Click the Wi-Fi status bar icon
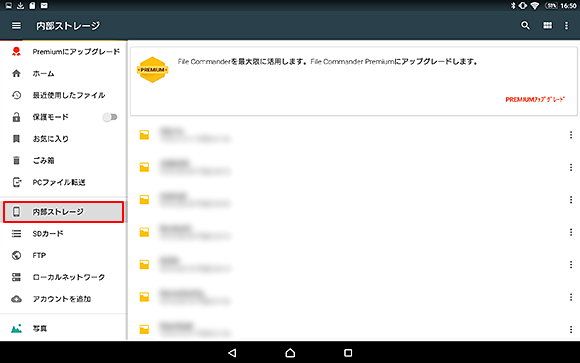 pyautogui.click(x=535, y=6)
